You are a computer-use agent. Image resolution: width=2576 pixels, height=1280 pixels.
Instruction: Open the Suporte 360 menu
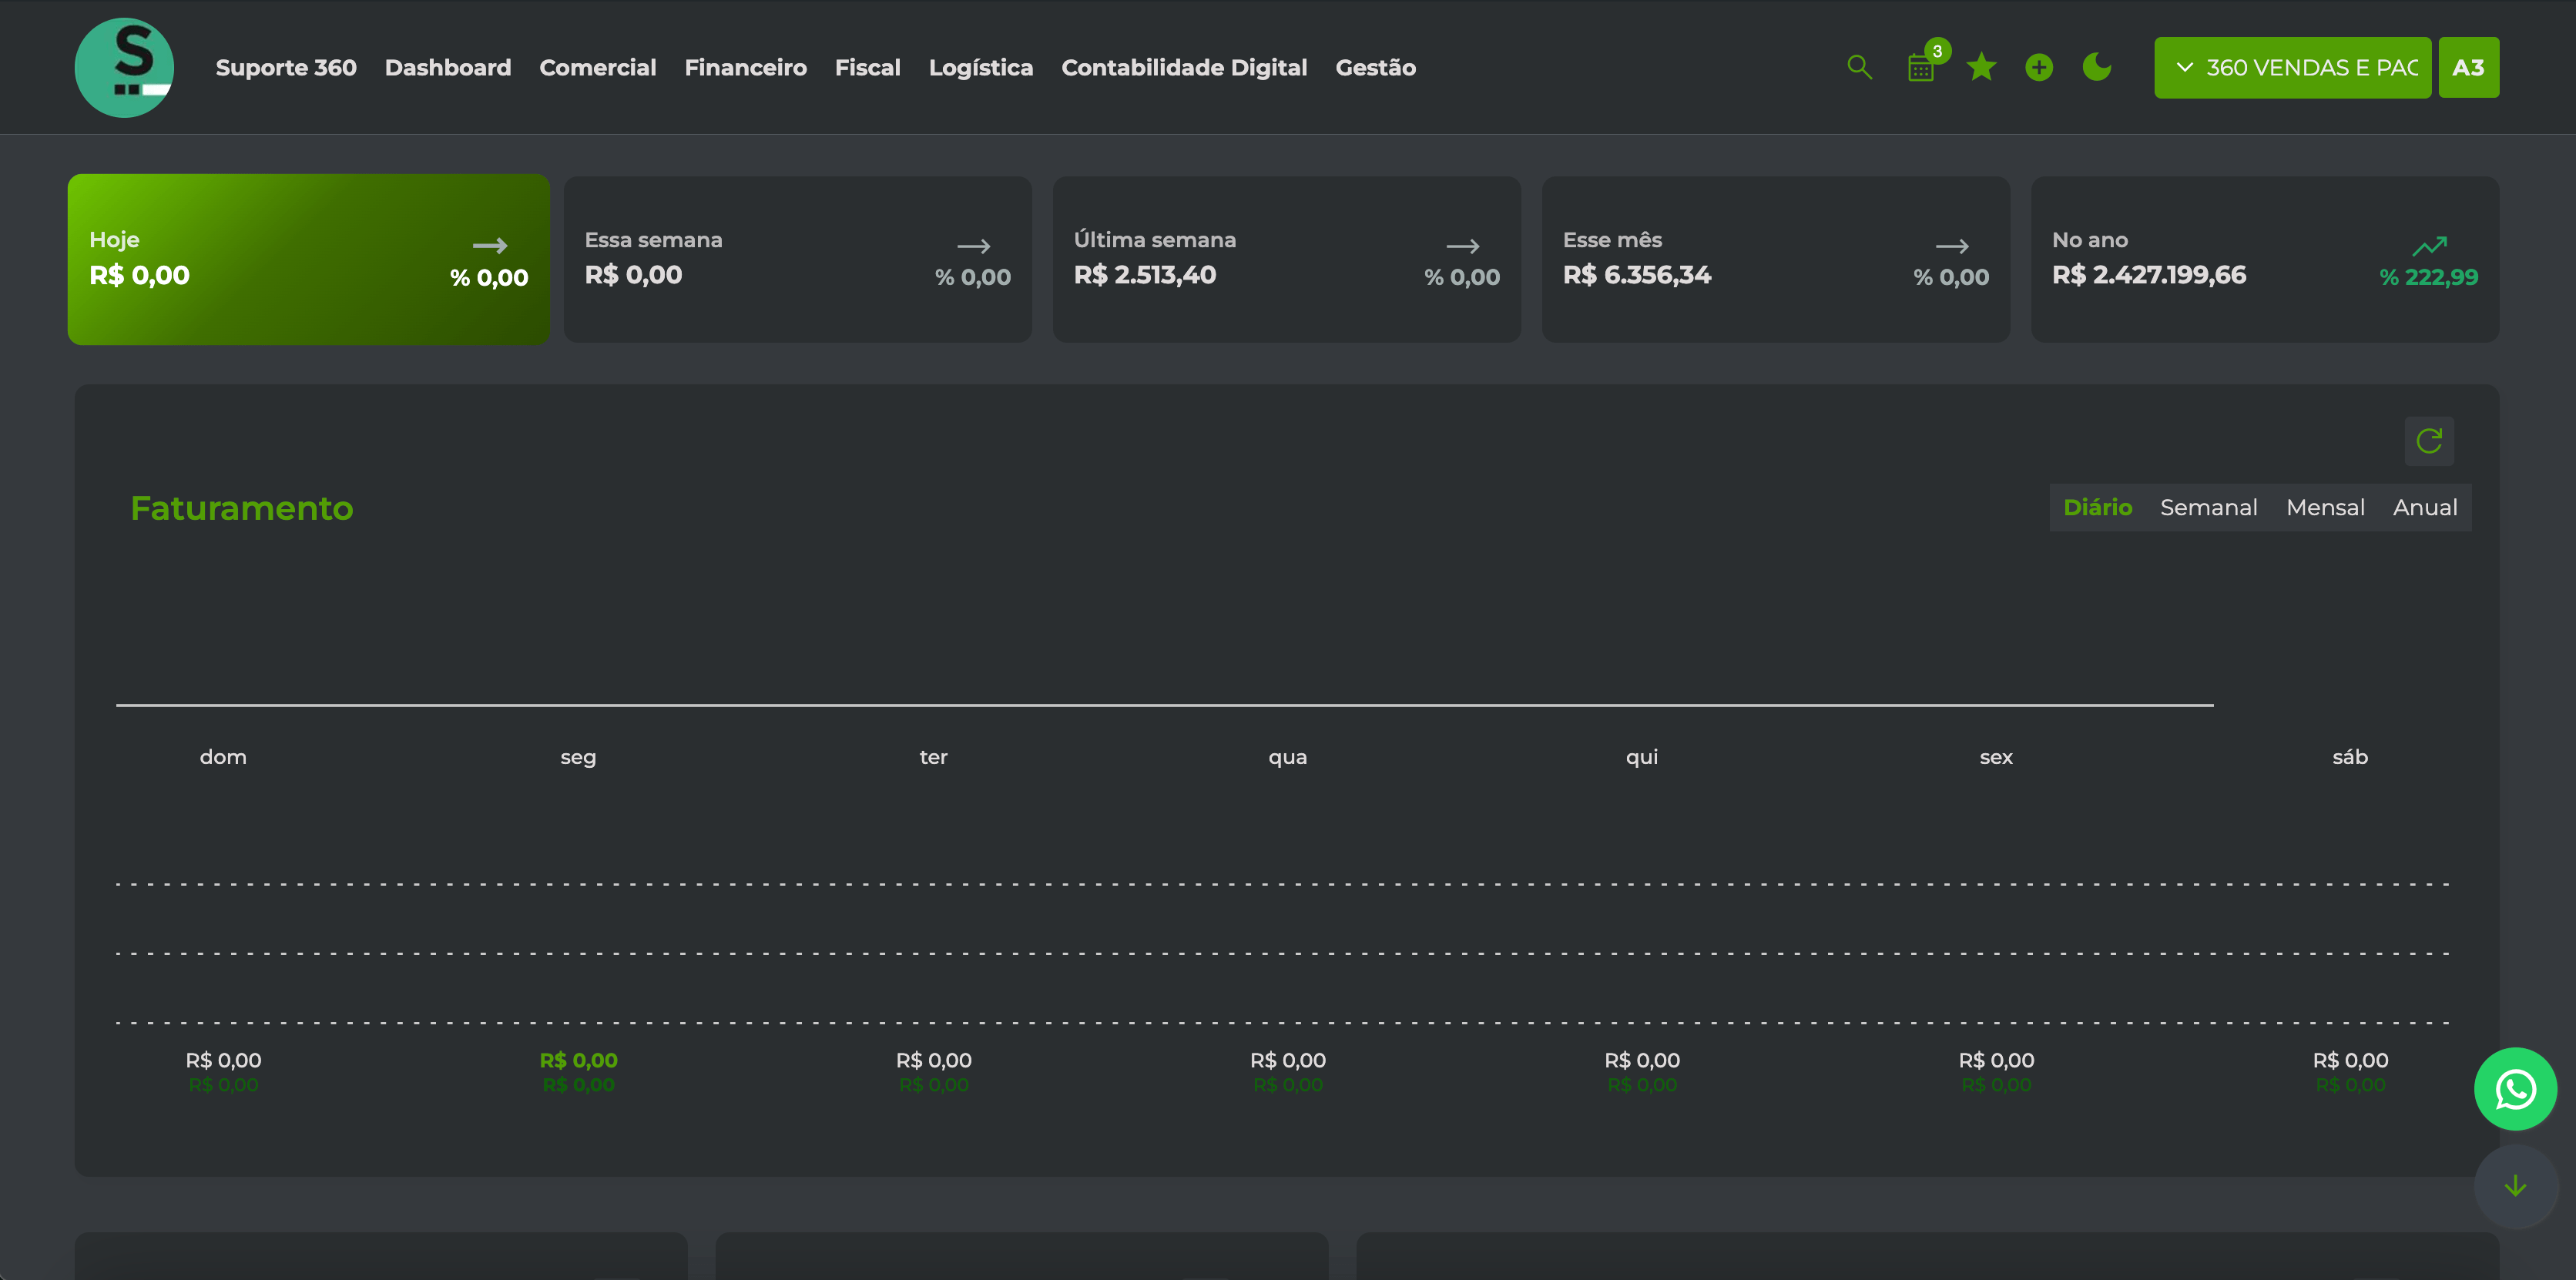286,67
